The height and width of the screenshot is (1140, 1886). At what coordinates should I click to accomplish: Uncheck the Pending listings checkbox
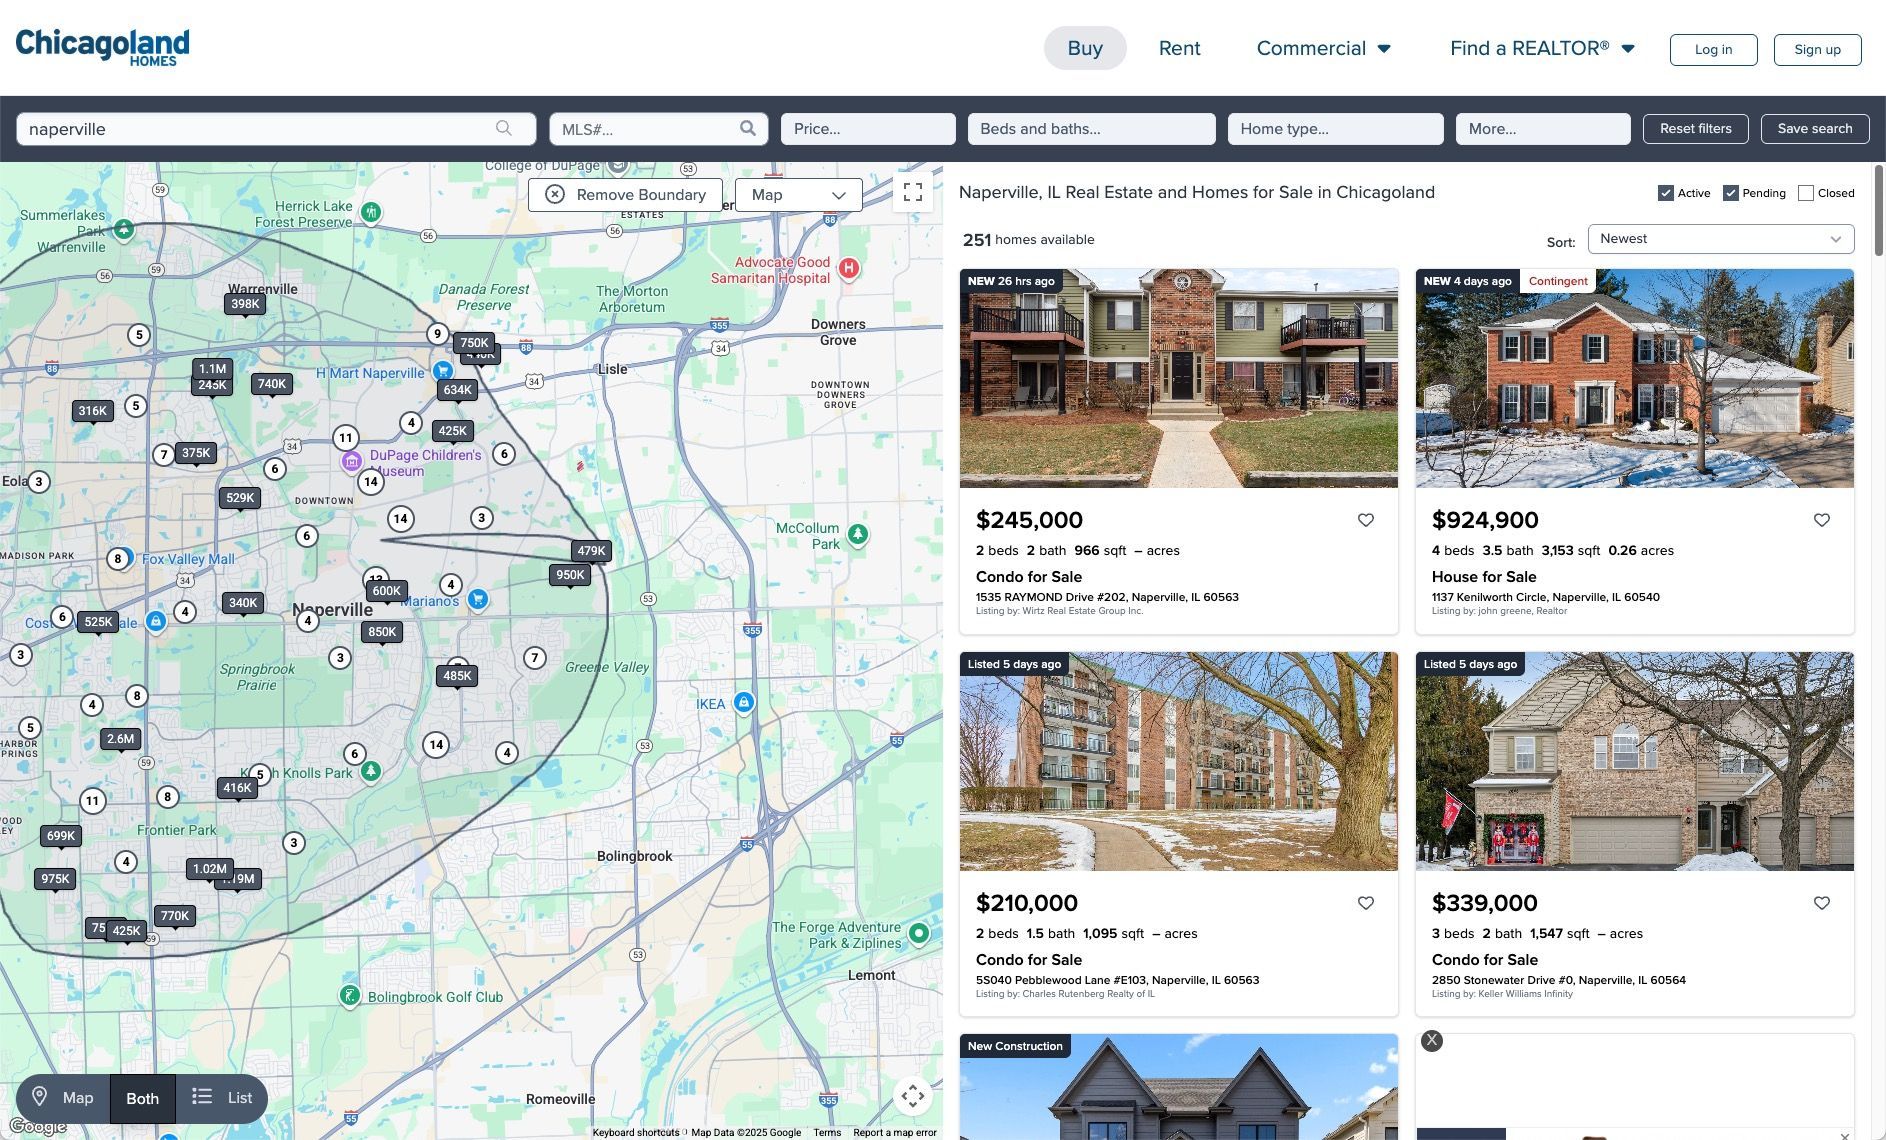pos(1730,193)
